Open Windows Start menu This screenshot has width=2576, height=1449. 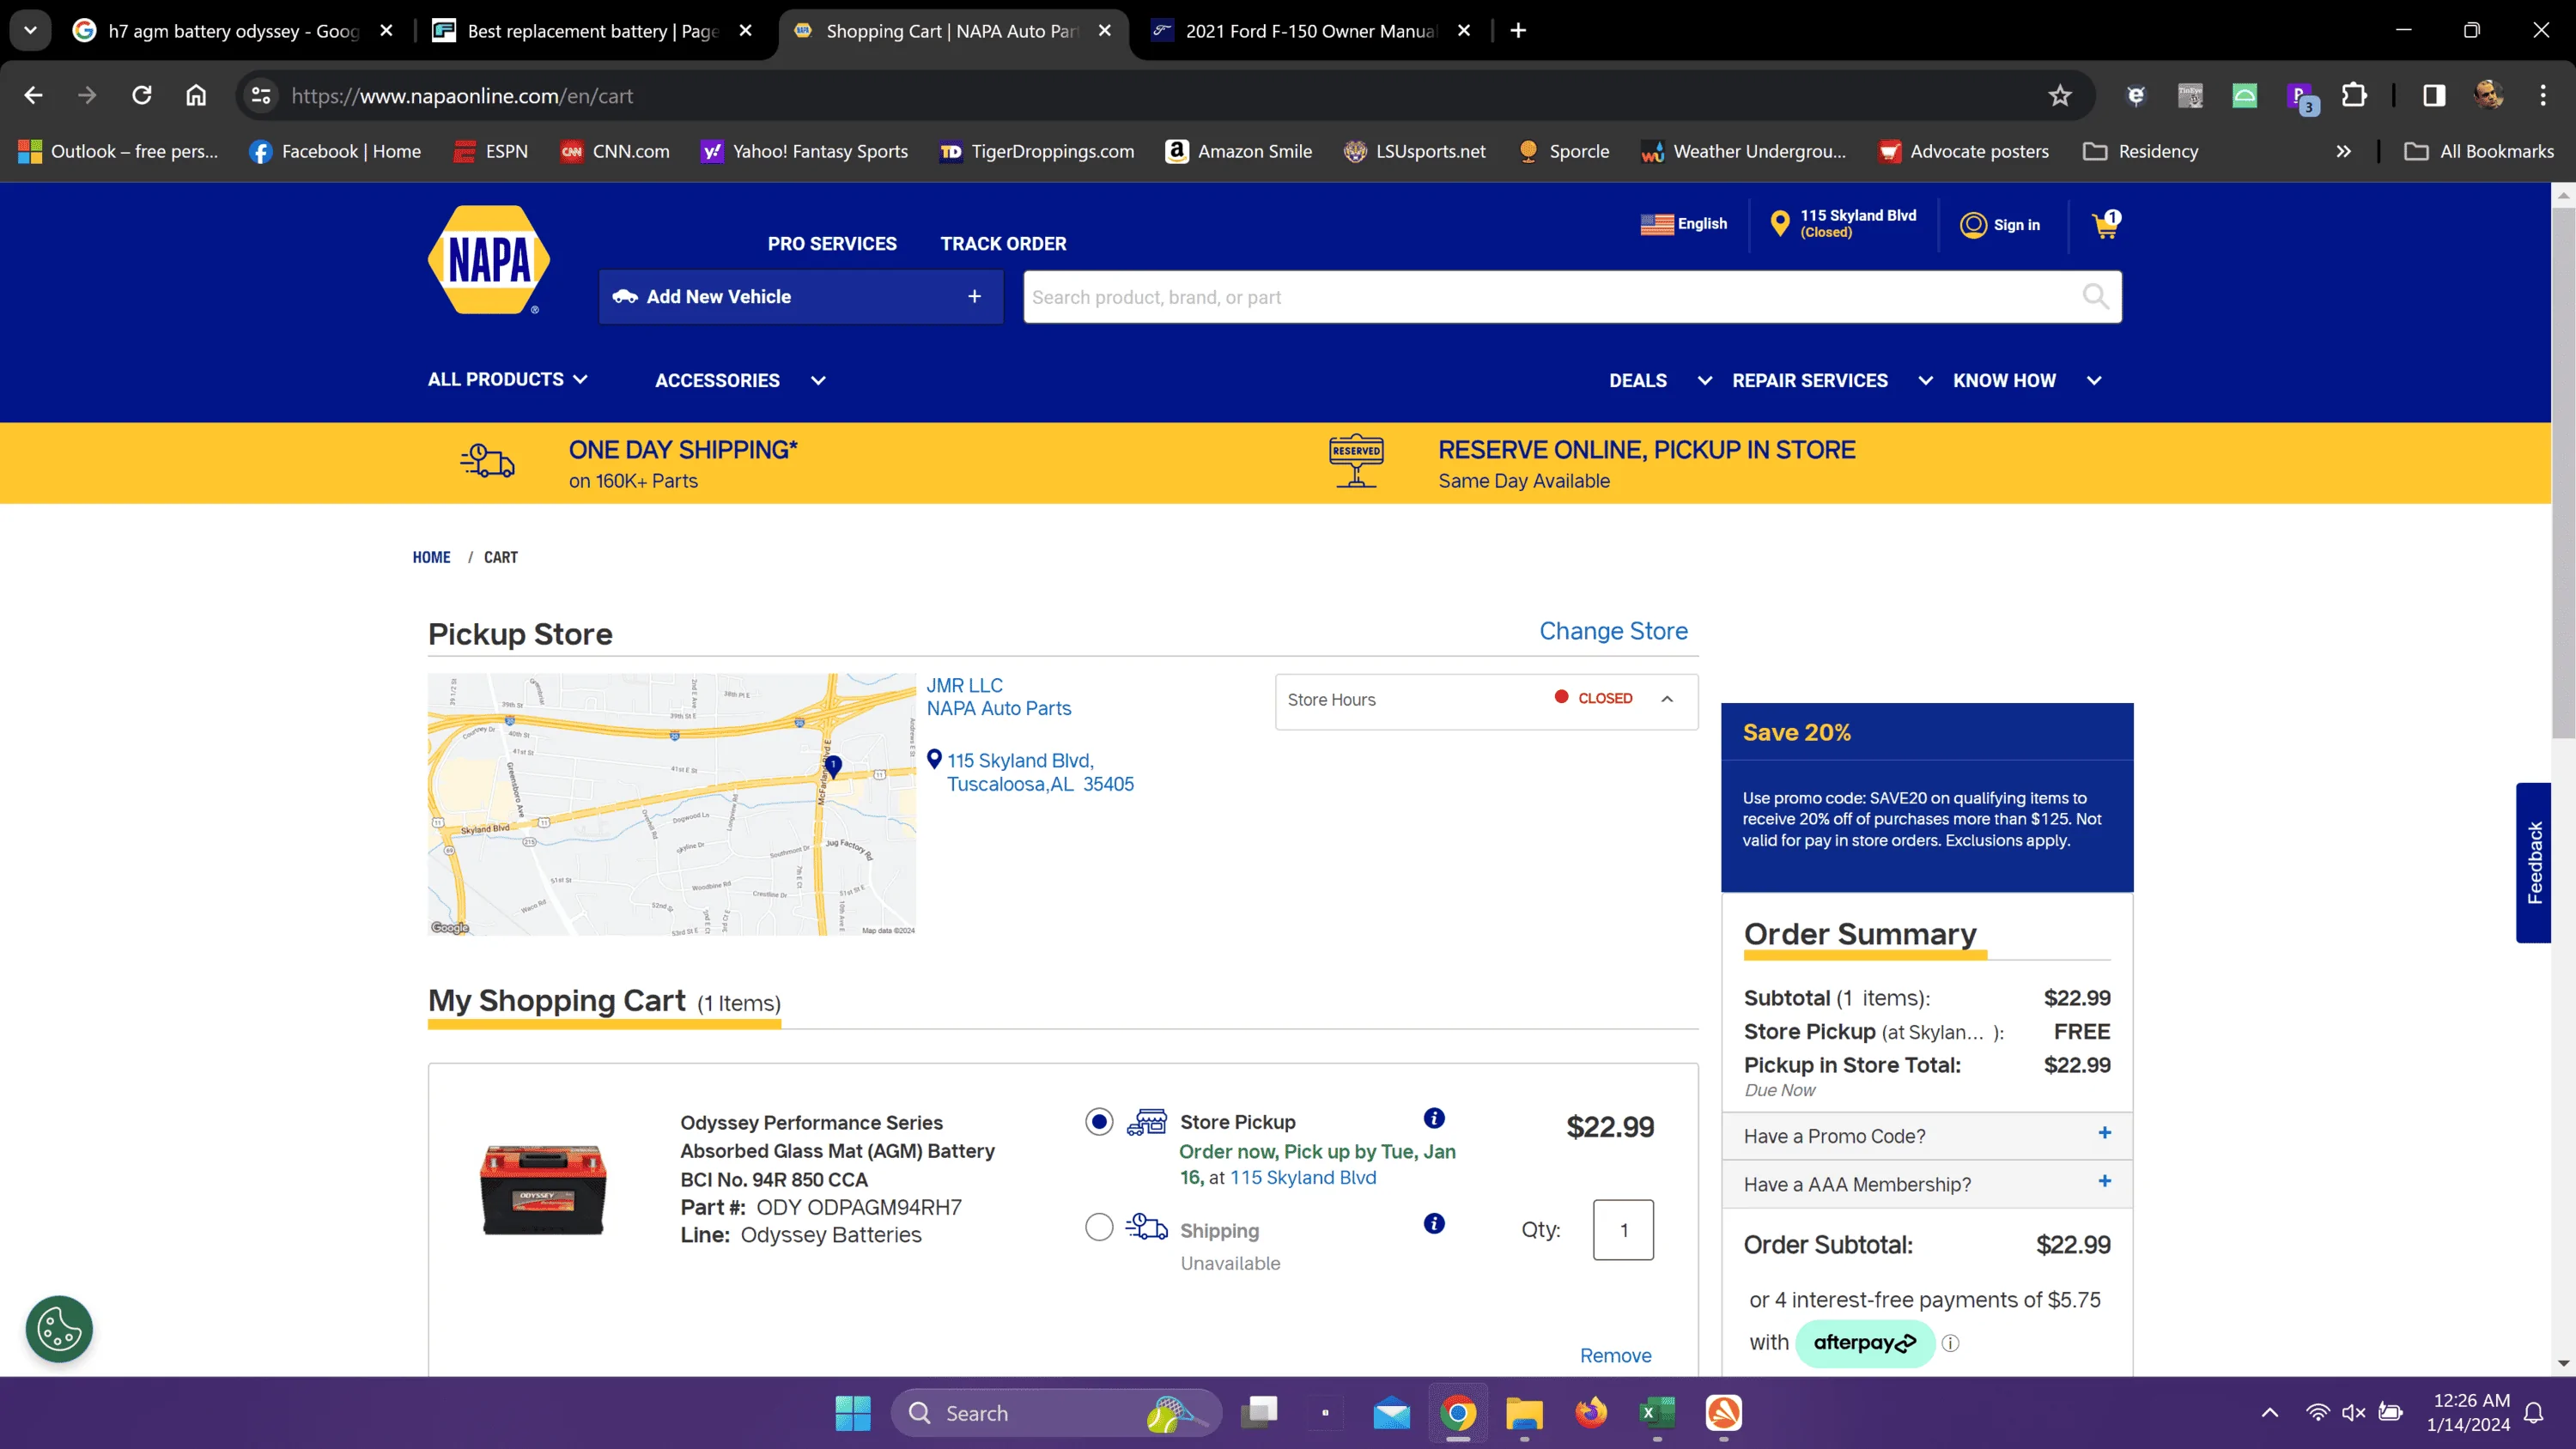853,1413
